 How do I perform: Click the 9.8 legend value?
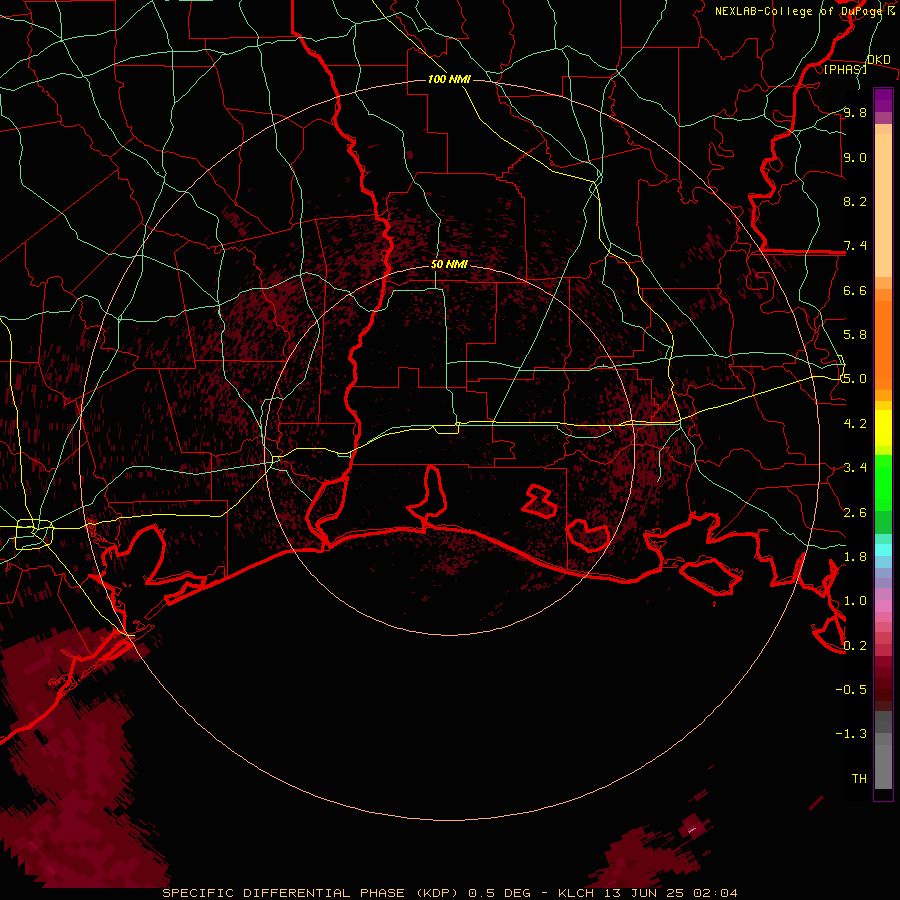coord(855,112)
